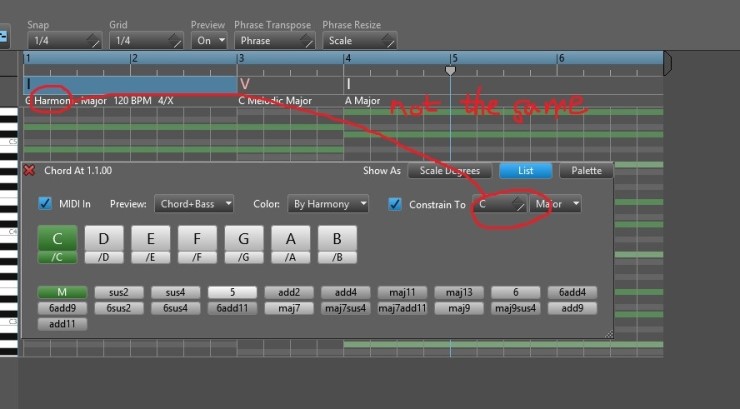Select bass note /B

337,258
